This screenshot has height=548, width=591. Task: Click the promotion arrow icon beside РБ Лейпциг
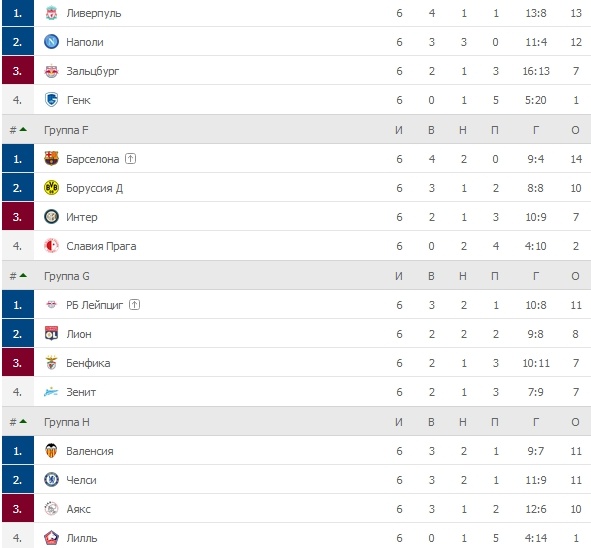tap(135, 305)
